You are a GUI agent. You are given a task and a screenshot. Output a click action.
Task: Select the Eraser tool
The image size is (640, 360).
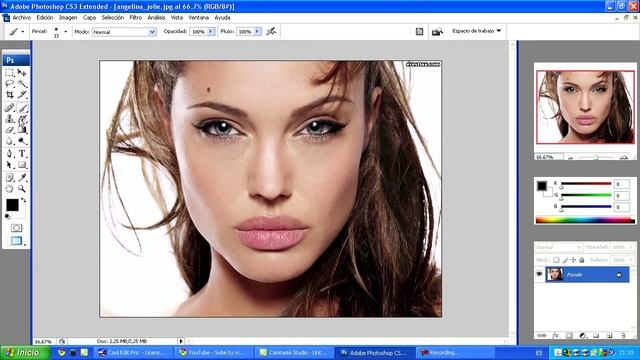click(9, 130)
